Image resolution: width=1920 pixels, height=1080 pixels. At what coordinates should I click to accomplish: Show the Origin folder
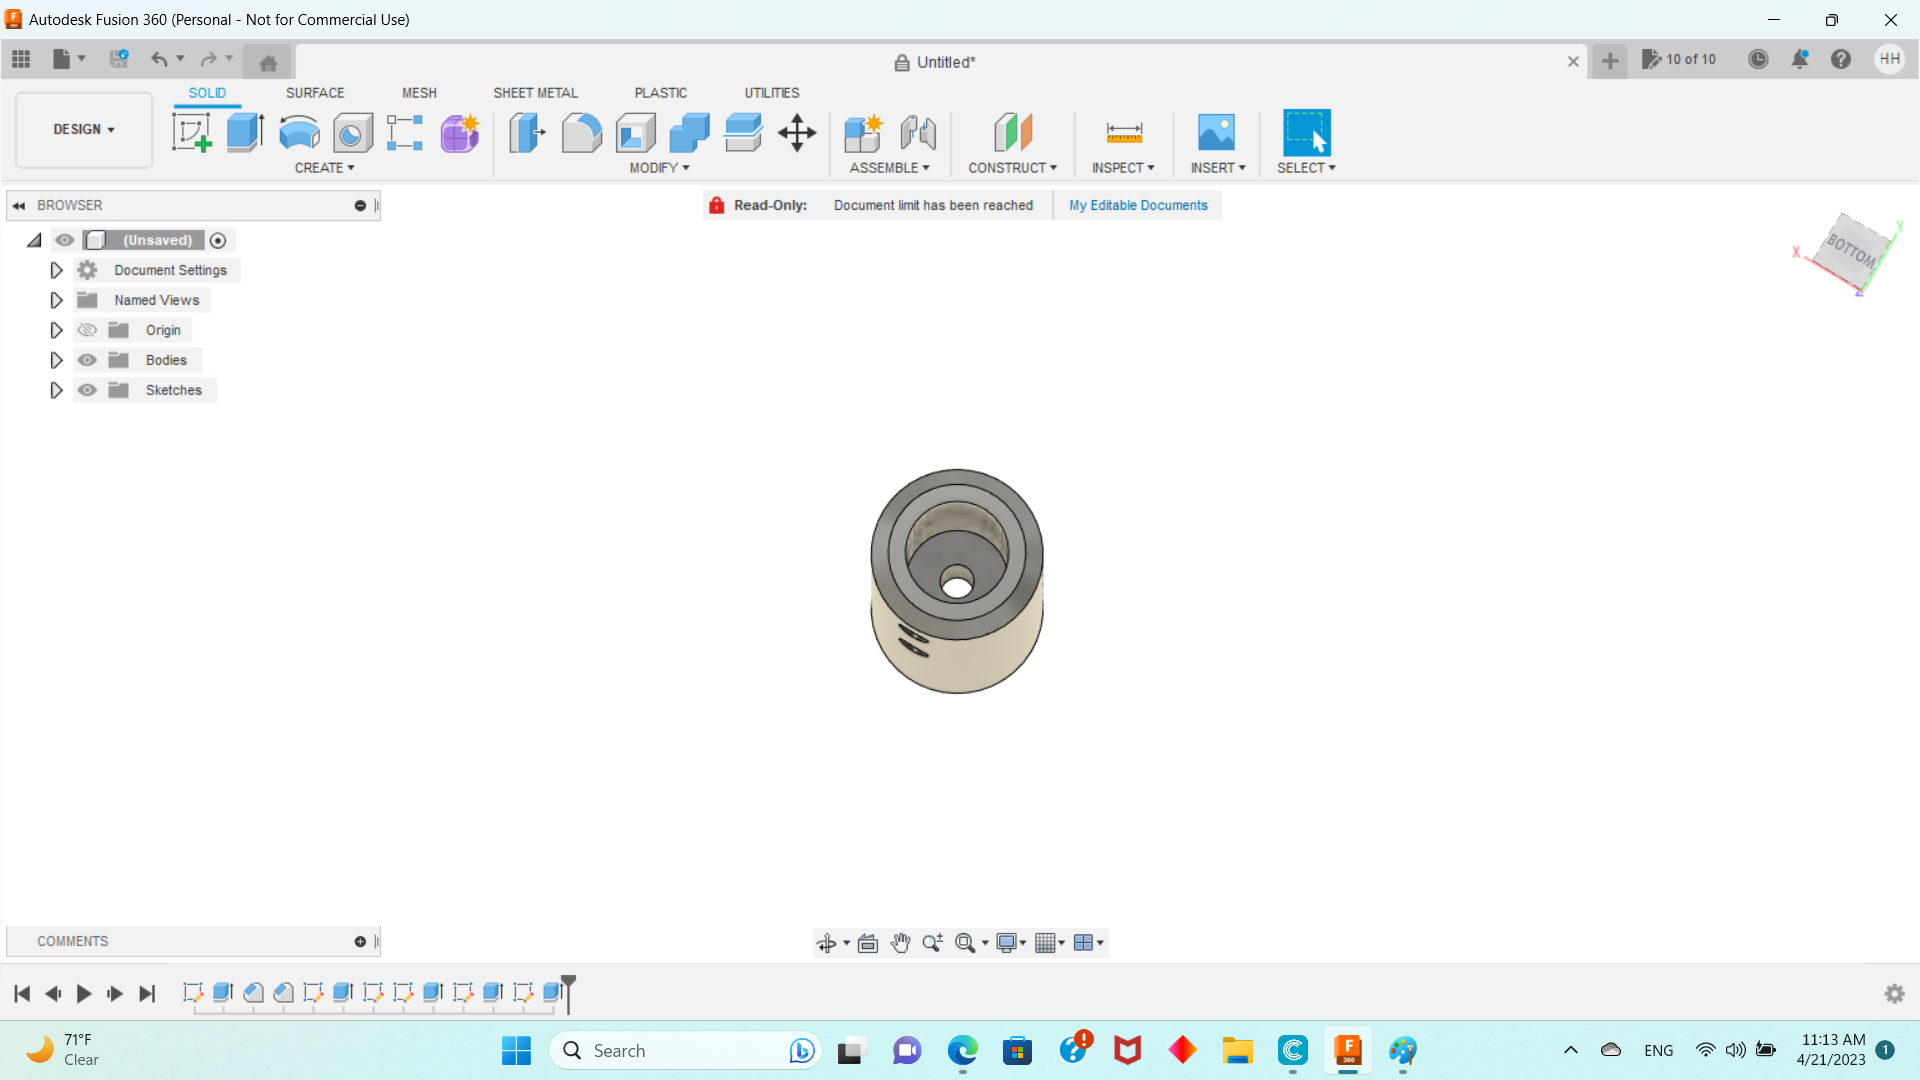coord(87,330)
